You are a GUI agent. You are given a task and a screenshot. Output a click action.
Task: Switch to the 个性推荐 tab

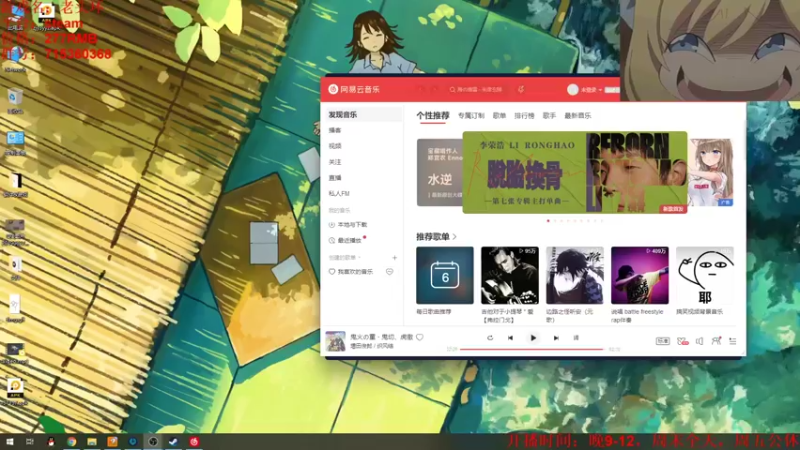click(433, 116)
